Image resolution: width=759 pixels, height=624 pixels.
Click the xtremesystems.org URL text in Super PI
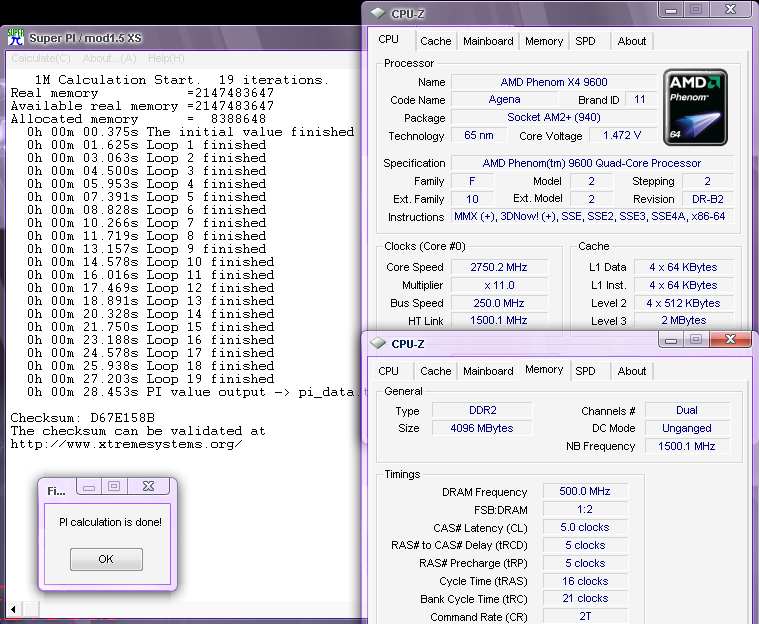pos(126,444)
